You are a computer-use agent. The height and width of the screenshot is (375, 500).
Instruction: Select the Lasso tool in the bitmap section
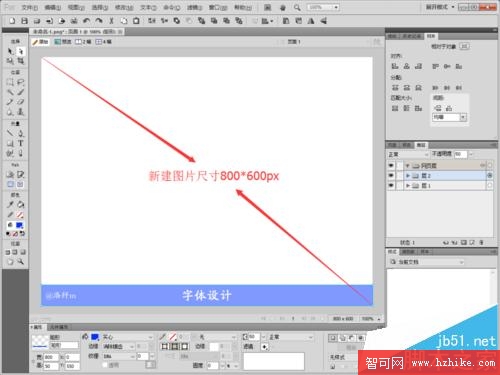(x=21, y=82)
